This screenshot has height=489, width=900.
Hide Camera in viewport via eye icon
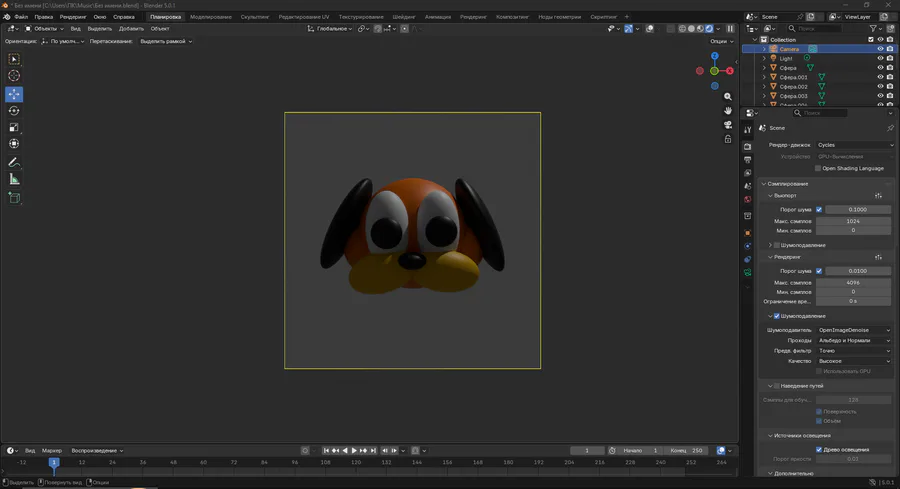880,49
